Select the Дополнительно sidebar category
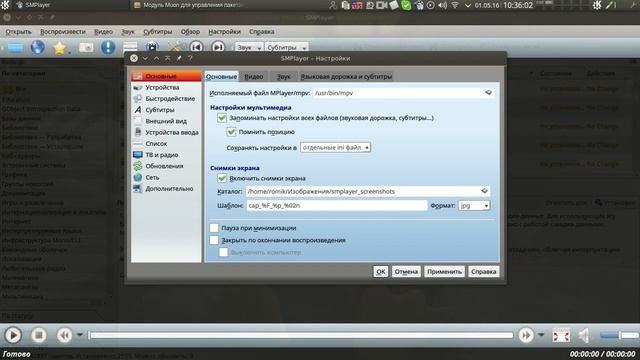The height and width of the screenshot is (360, 640). coord(167,189)
